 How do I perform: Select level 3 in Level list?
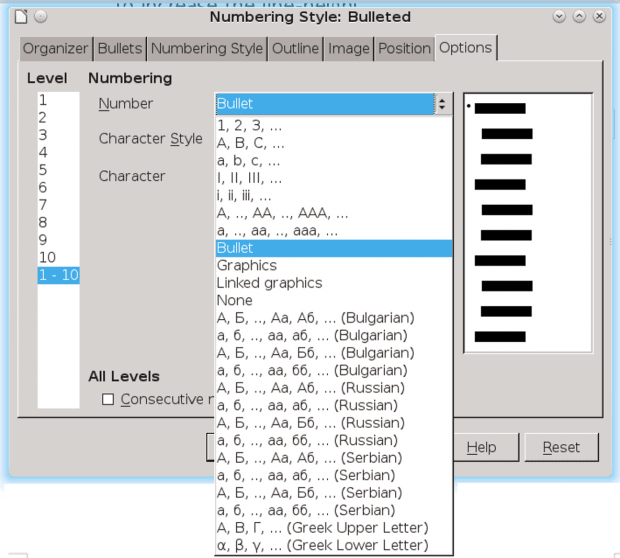59,135
